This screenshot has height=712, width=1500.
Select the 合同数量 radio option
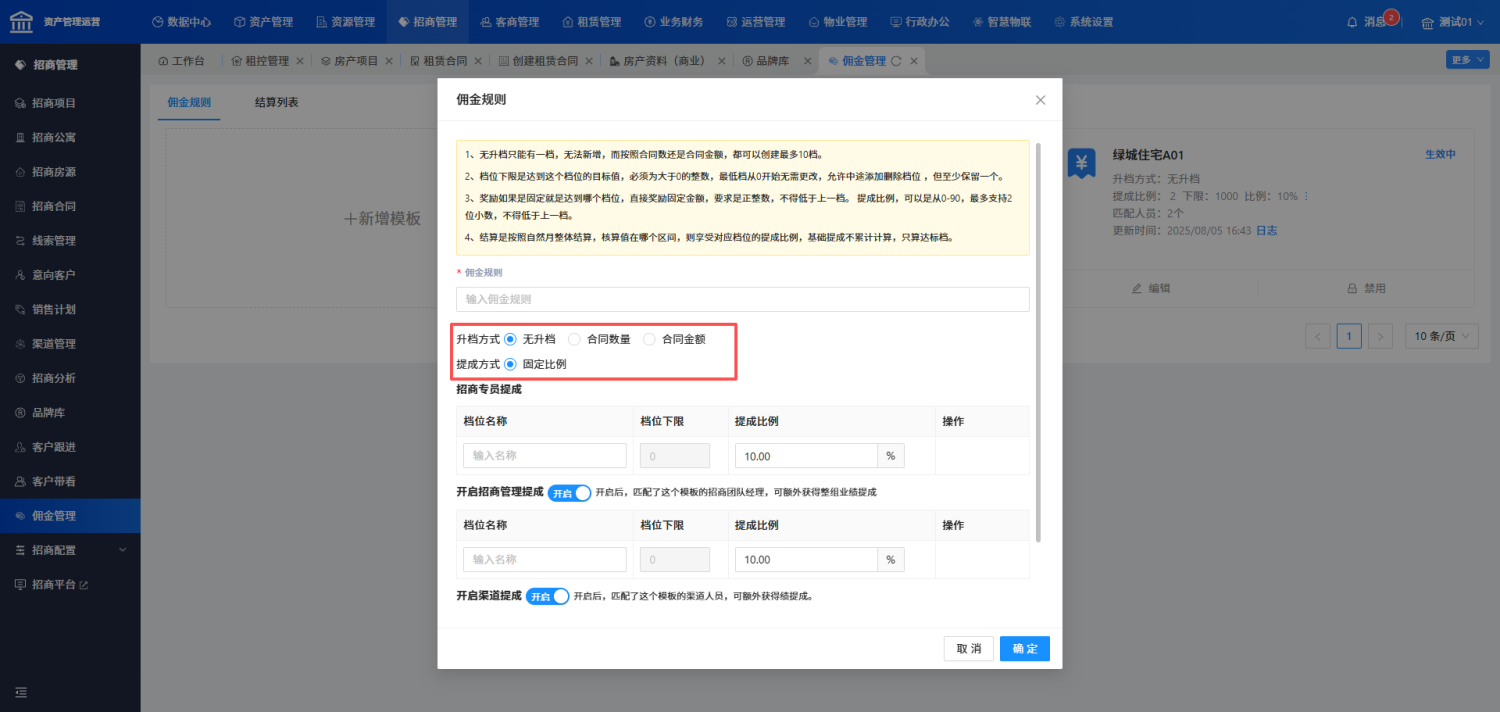pyautogui.click(x=599, y=339)
